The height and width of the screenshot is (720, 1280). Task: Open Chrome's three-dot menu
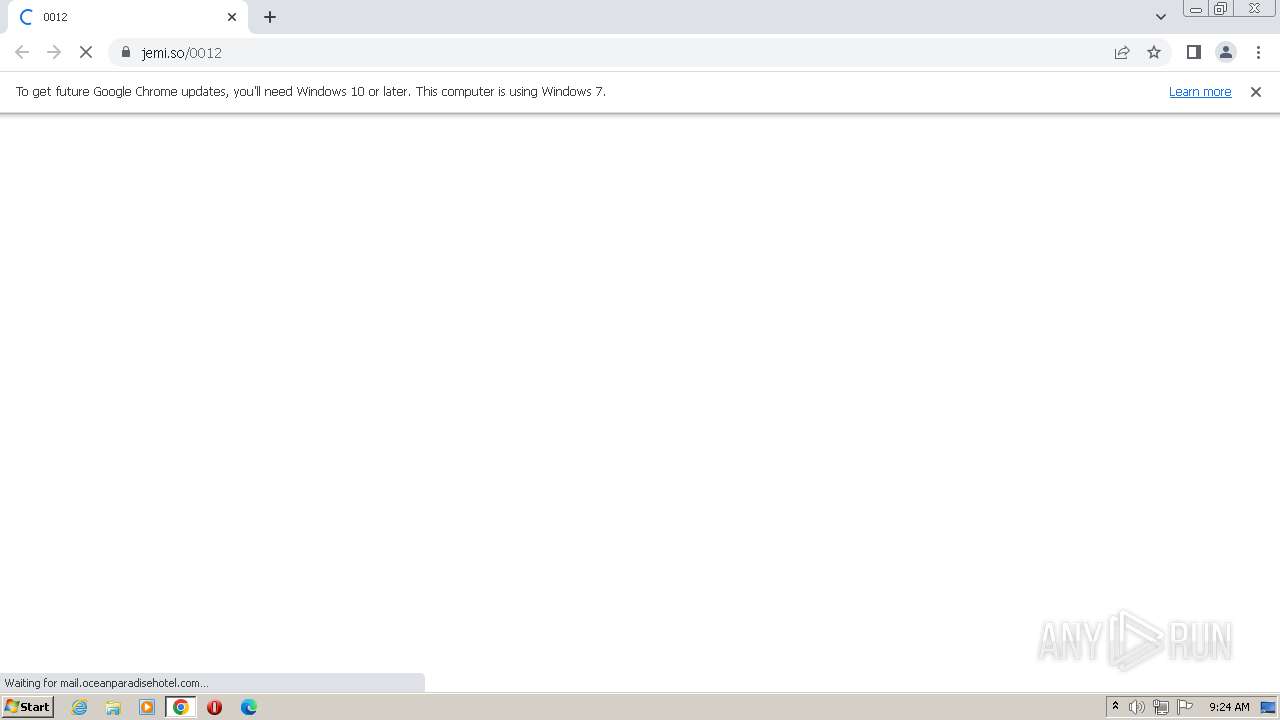(1258, 52)
